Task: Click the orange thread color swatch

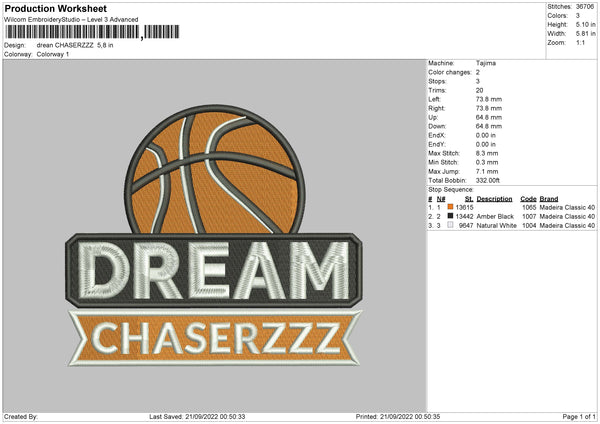Action: (x=450, y=207)
